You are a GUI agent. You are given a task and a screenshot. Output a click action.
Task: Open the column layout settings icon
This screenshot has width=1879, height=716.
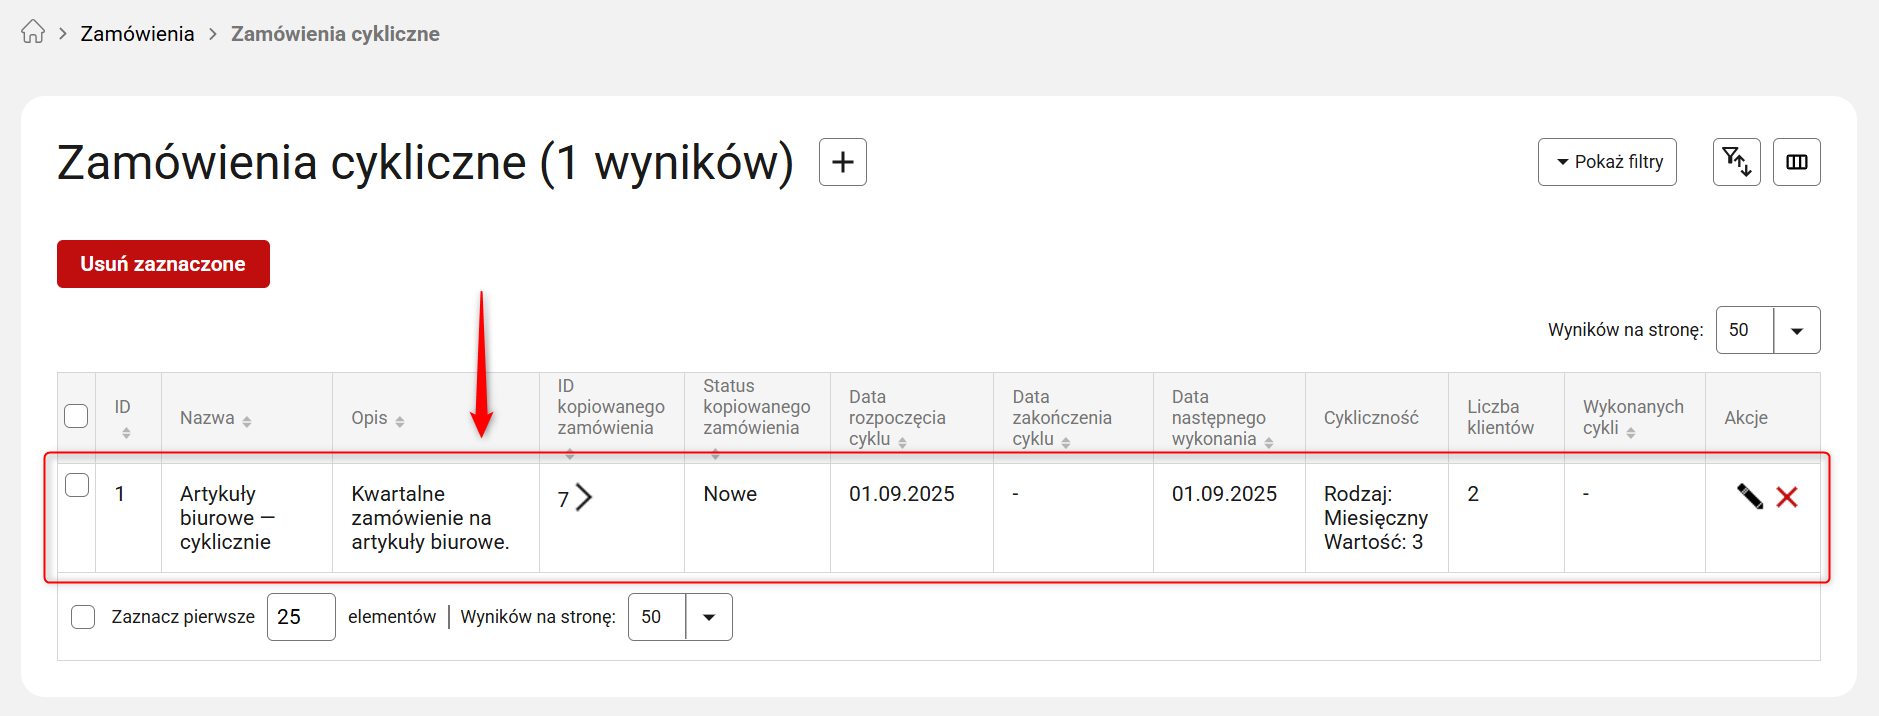(x=1796, y=162)
